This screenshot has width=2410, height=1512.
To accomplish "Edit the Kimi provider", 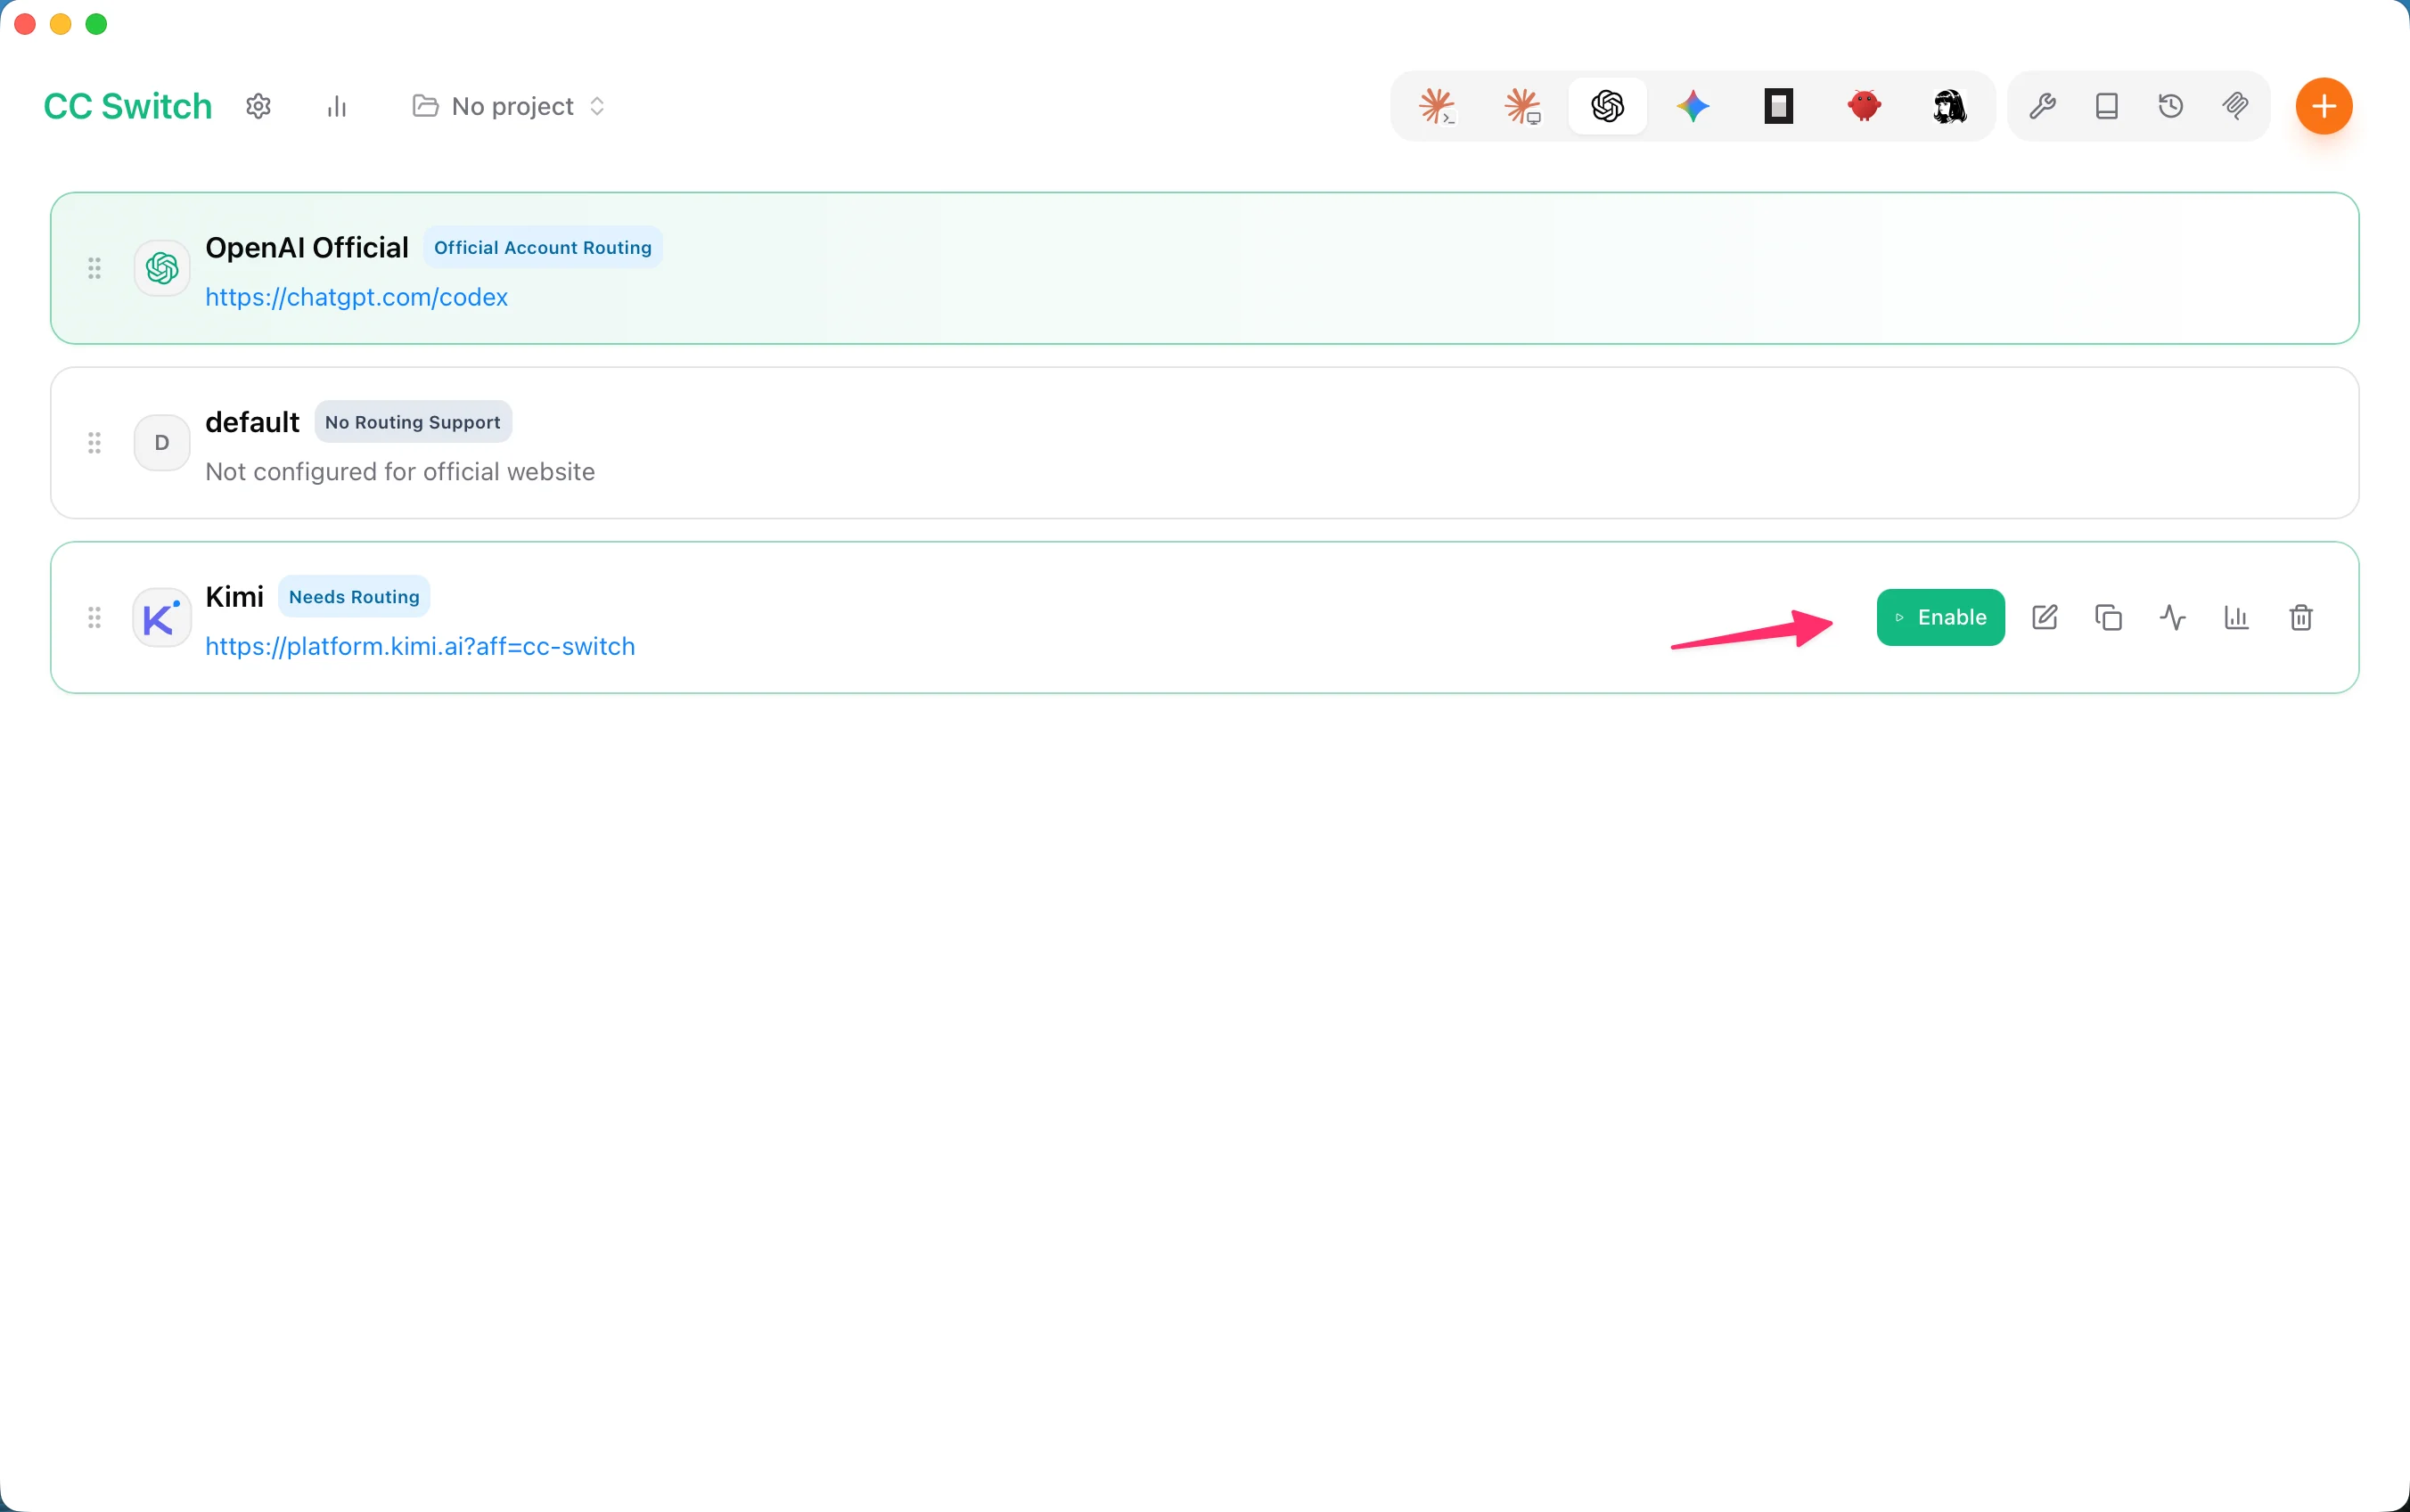I will (x=2045, y=617).
